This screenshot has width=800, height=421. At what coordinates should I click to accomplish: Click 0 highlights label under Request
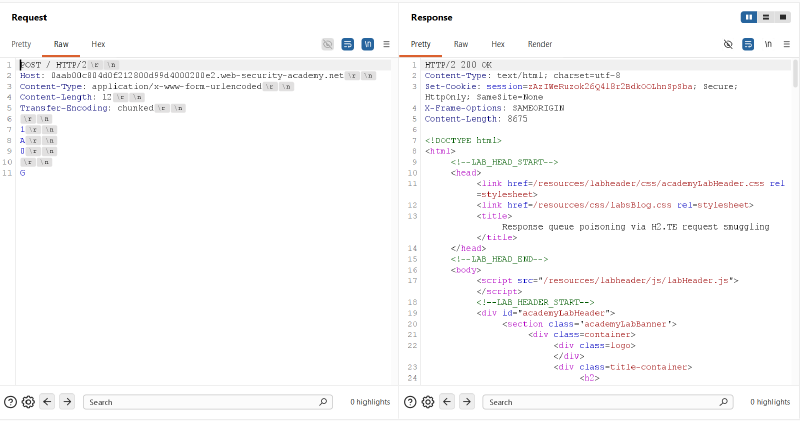pyautogui.click(x=370, y=402)
